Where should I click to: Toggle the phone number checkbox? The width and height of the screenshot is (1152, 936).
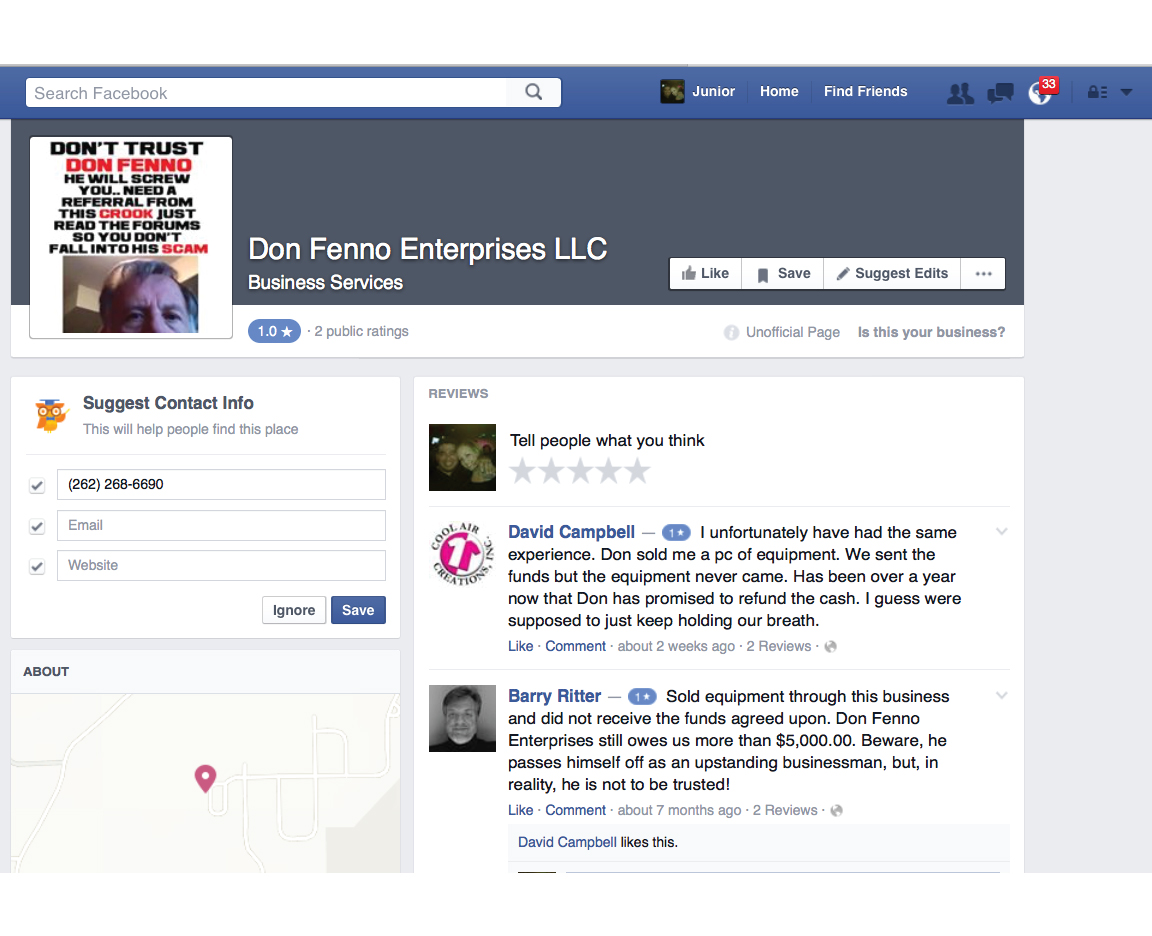[x=37, y=486]
